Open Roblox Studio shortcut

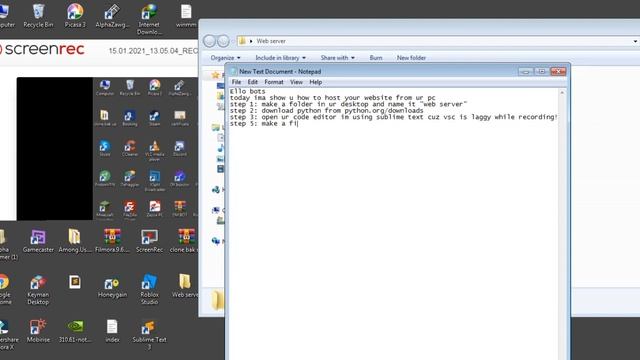coord(149,289)
